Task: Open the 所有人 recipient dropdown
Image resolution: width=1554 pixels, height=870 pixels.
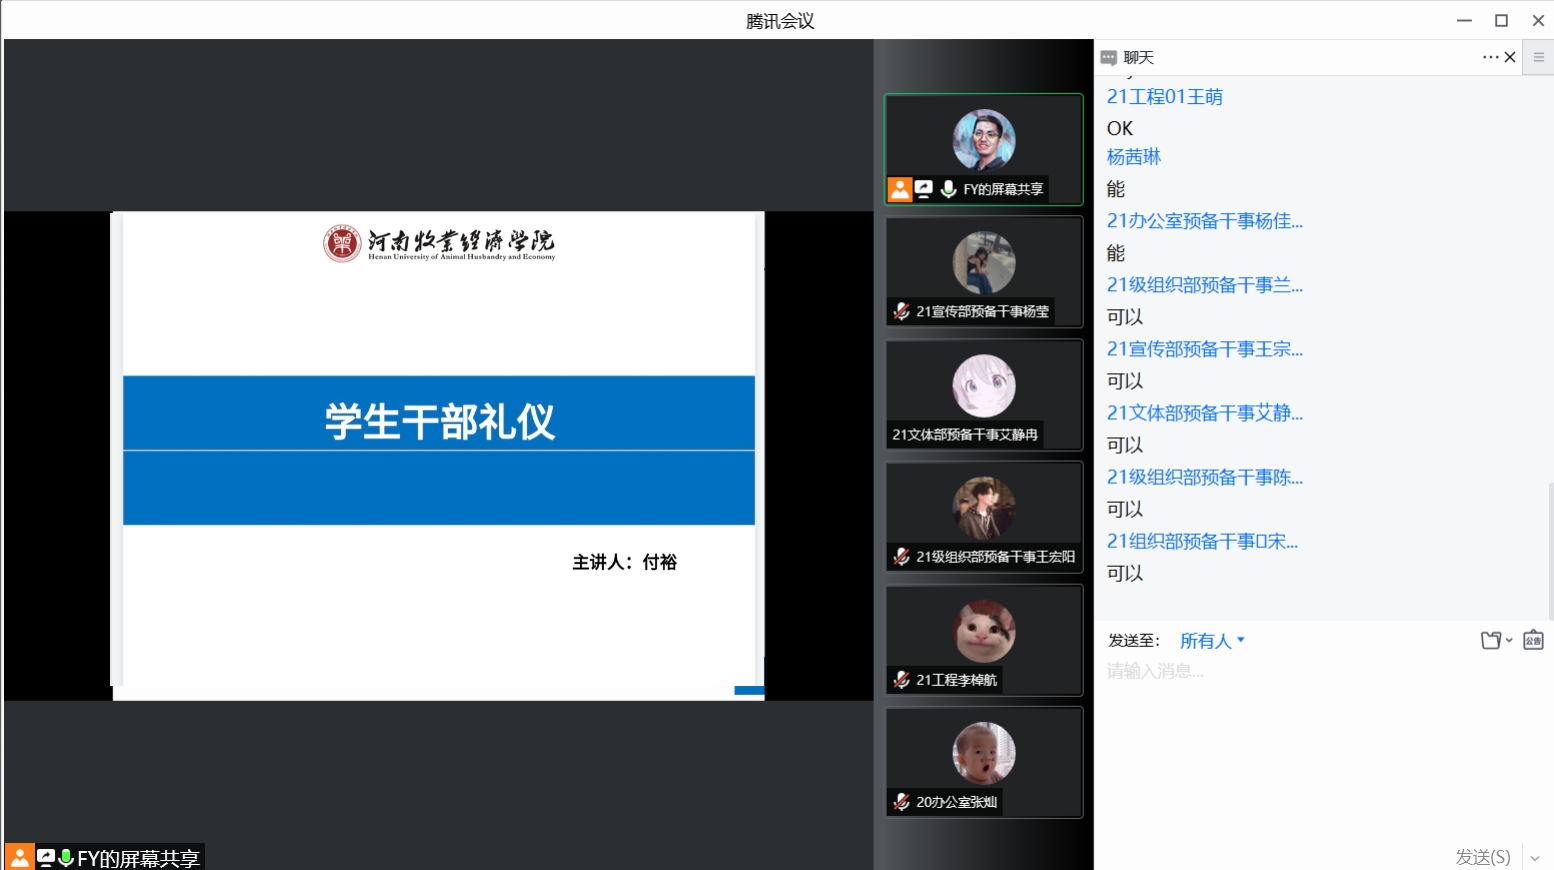Action: (1211, 641)
